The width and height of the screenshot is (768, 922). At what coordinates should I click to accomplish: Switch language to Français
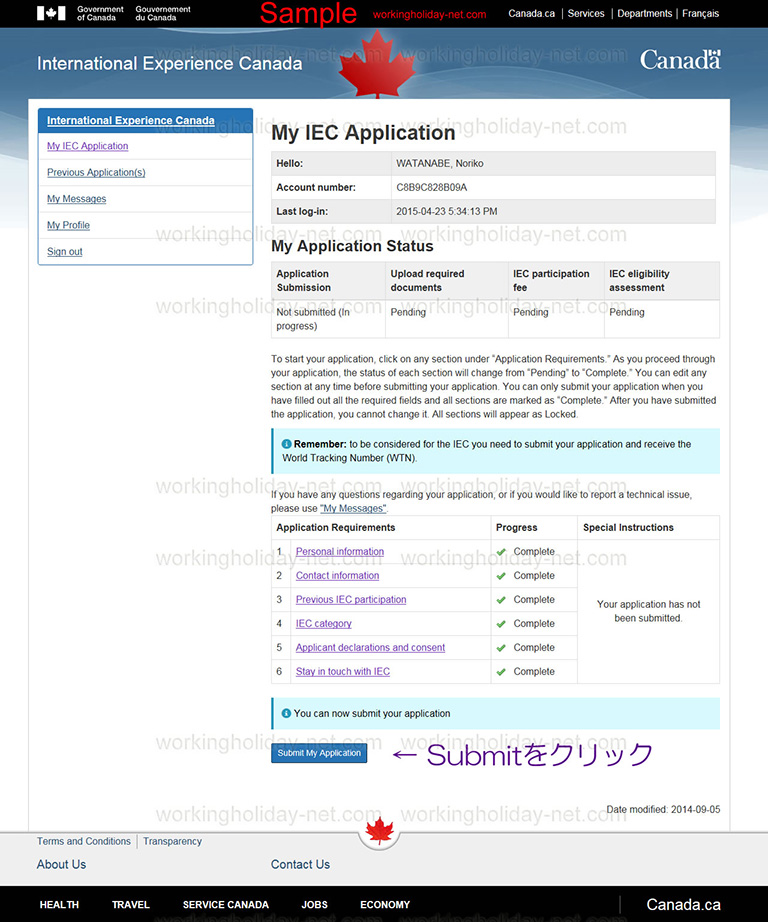click(700, 14)
